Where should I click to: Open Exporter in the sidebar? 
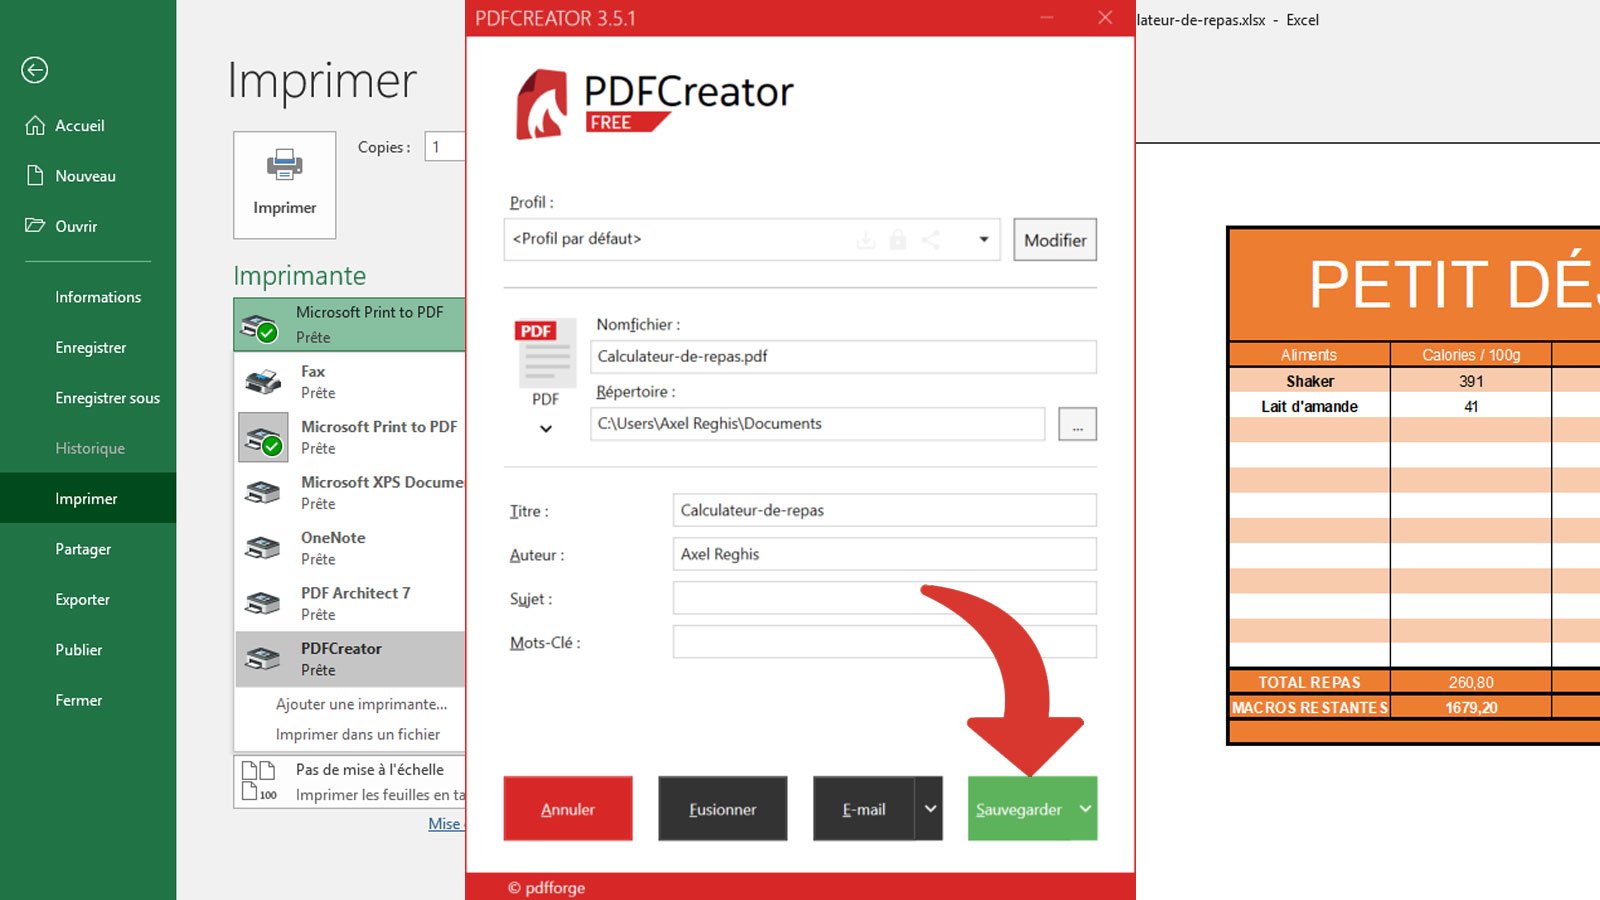[83, 599]
